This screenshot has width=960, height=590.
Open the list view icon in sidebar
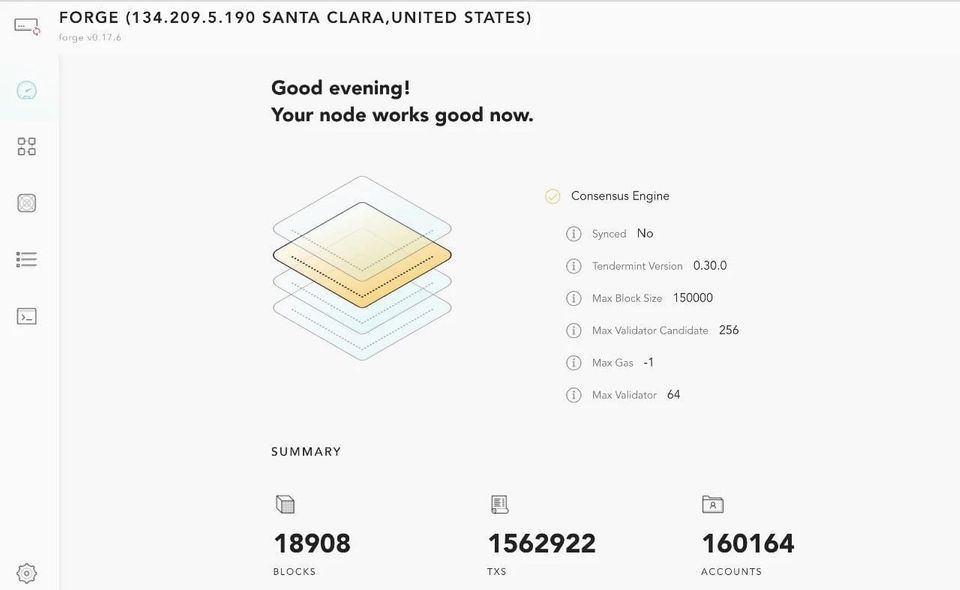coord(27,260)
